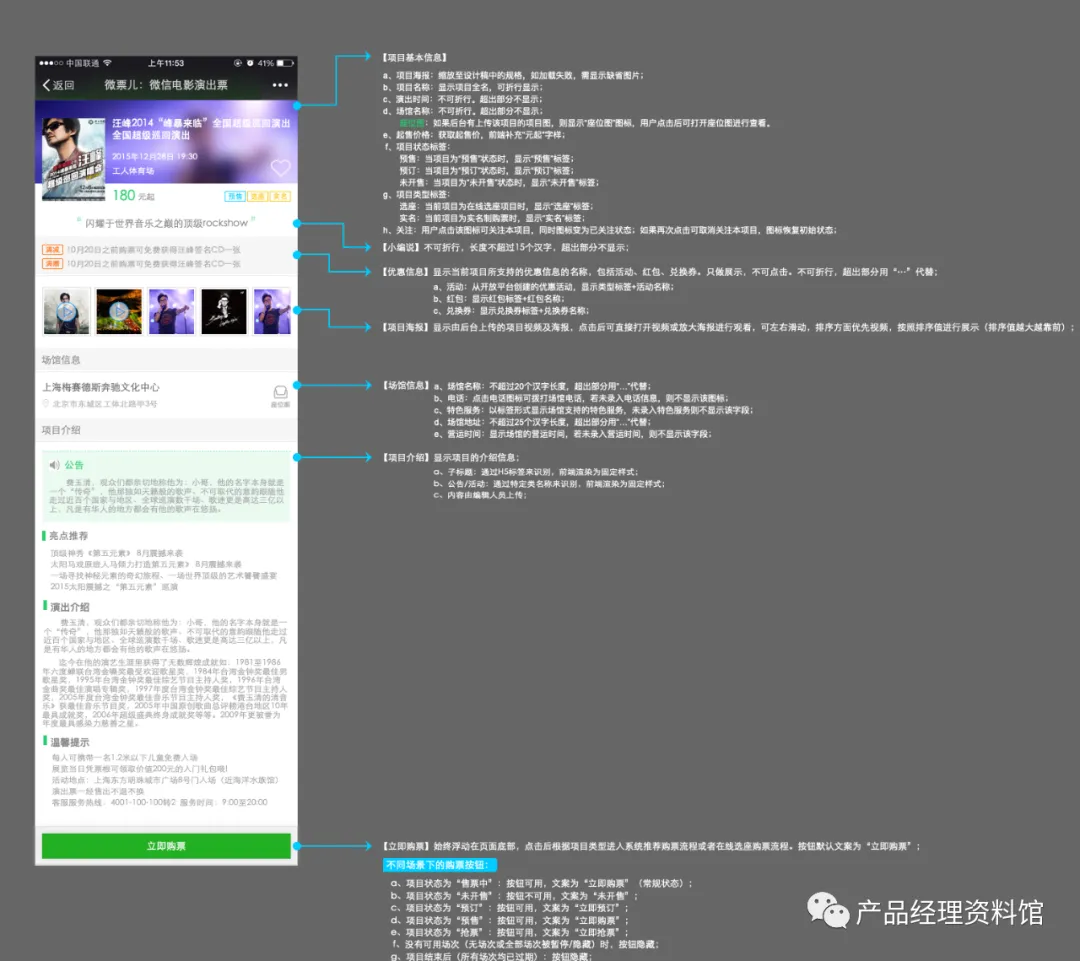Click the alarm clock status icon

pos(250,63)
